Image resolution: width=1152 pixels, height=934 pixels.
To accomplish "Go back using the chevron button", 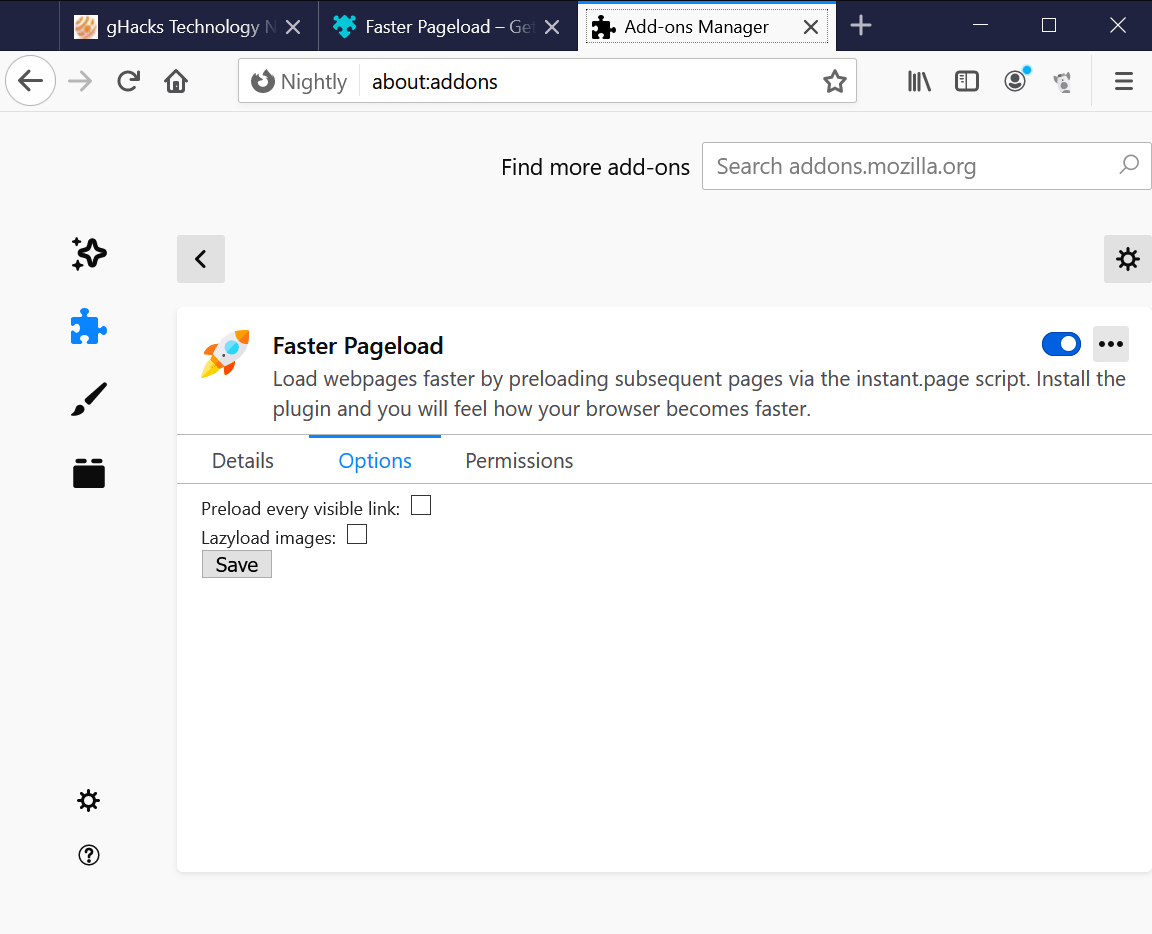I will [x=200, y=259].
